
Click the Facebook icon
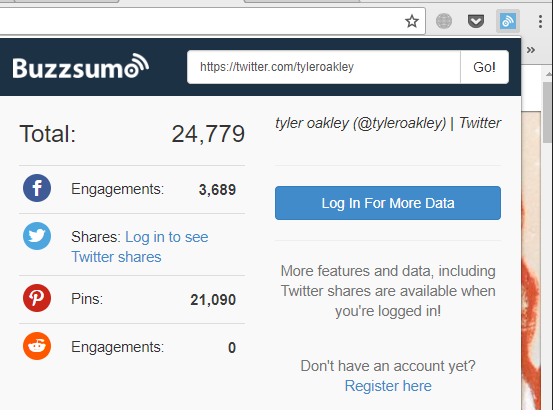[37, 188]
